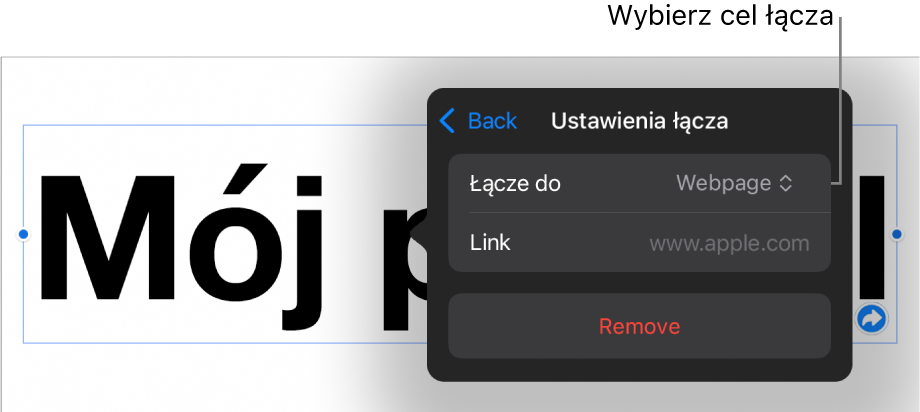Click the "Wybierz cel łącza" callout label
920x412 pixels.
[x=720, y=16]
